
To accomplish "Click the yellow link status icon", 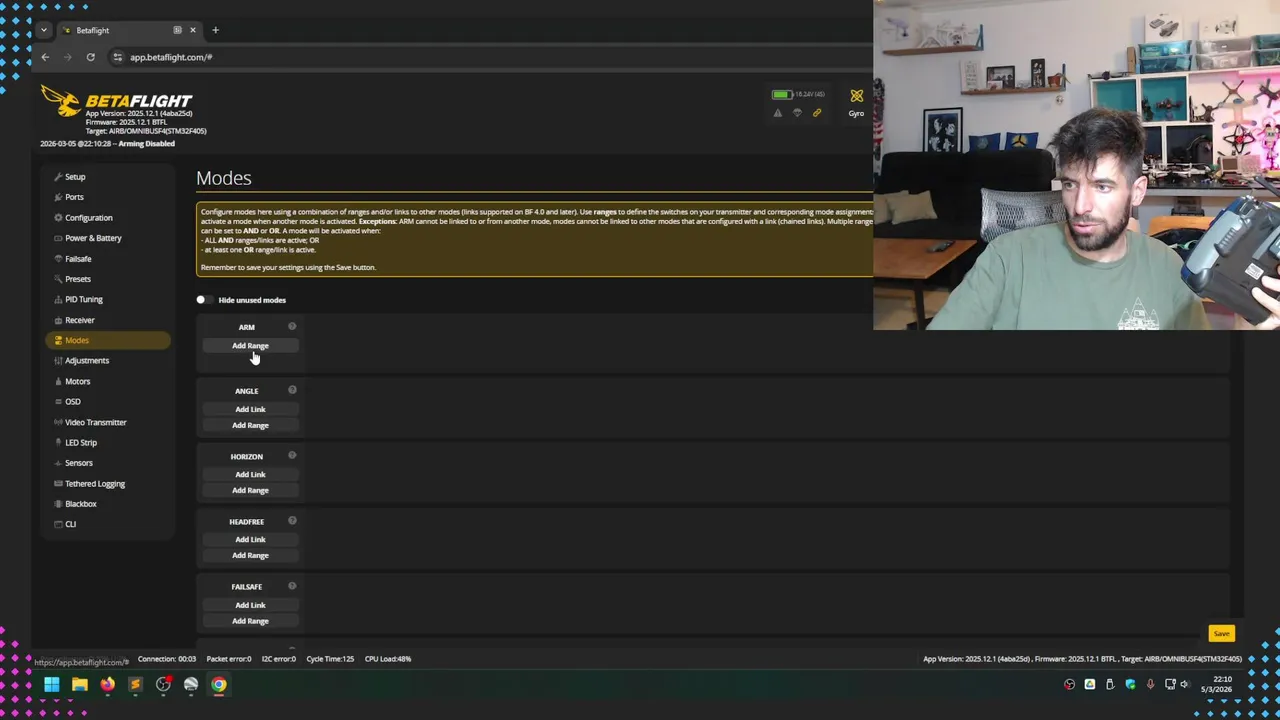I will [x=816, y=113].
